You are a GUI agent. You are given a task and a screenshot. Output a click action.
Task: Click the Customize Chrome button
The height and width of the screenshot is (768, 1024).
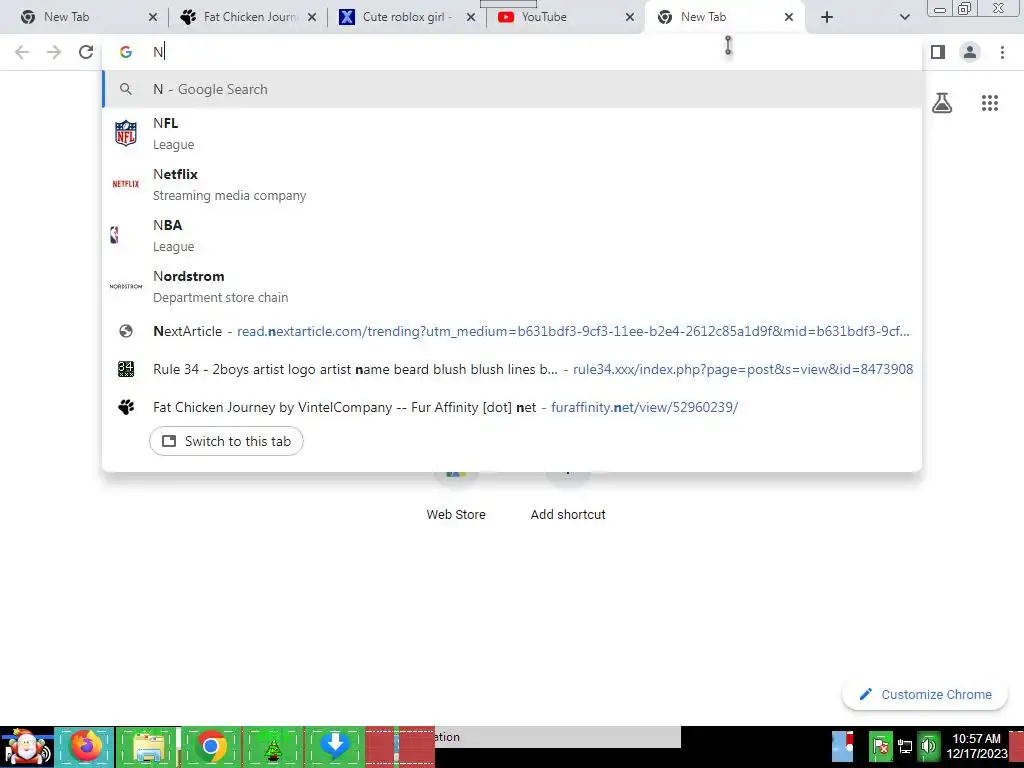click(x=926, y=694)
